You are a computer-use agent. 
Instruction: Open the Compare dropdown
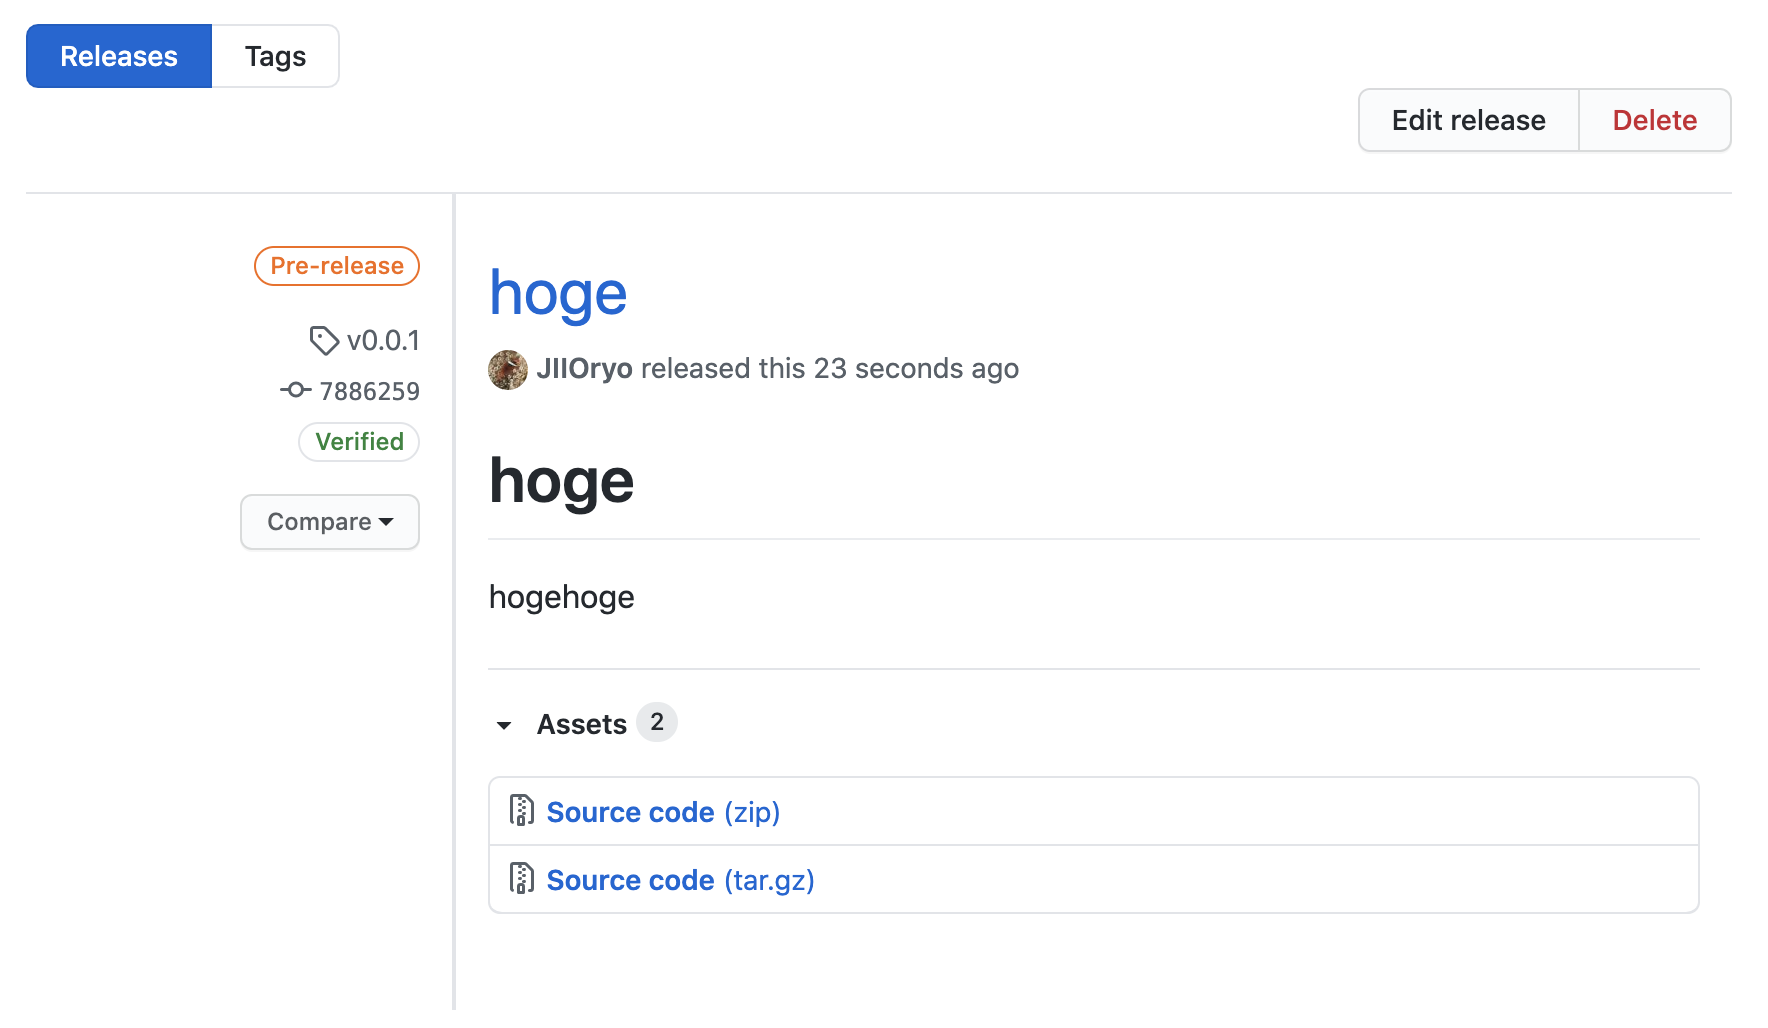[330, 522]
